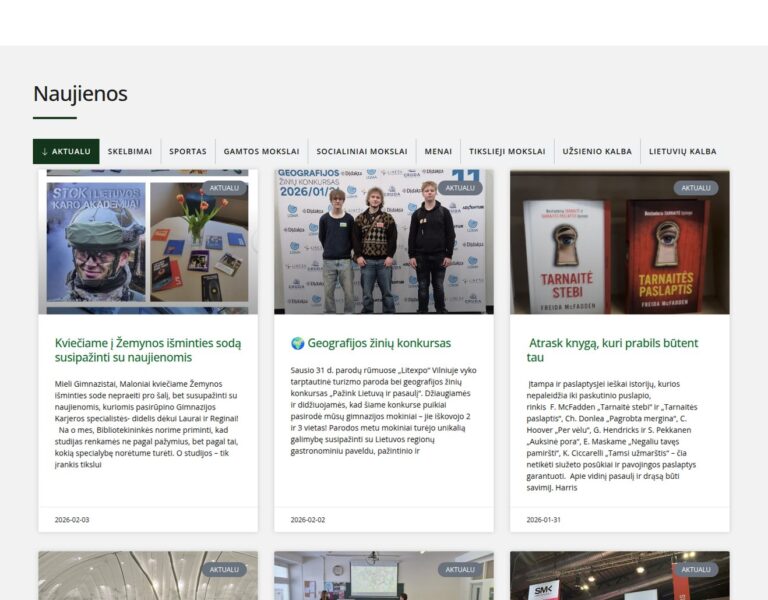768x600 pixels.
Task: Click the three students geography contest photo
Action: (x=384, y=245)
